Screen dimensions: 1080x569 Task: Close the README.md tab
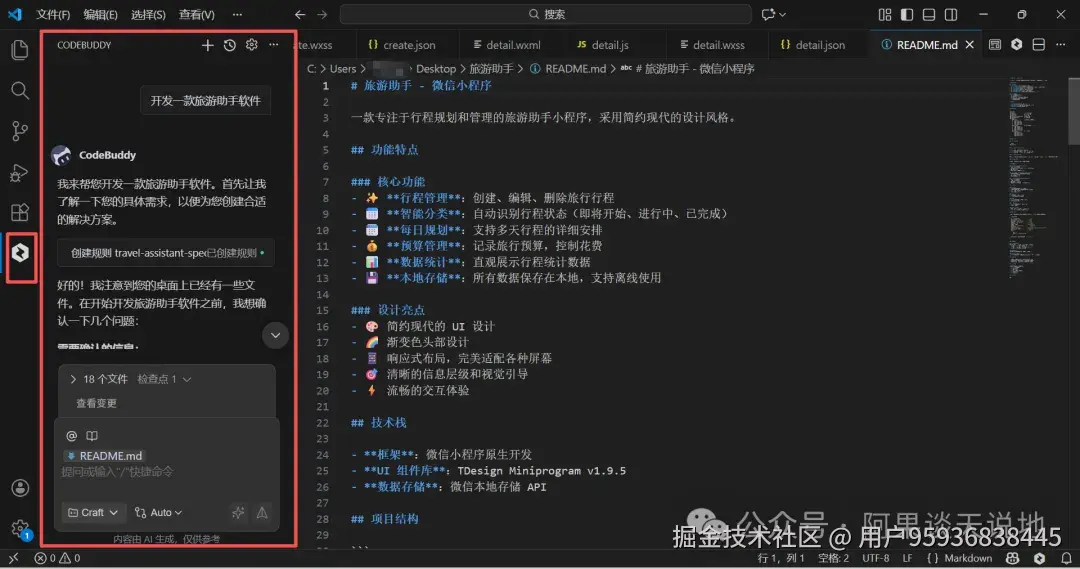point(970,45)
